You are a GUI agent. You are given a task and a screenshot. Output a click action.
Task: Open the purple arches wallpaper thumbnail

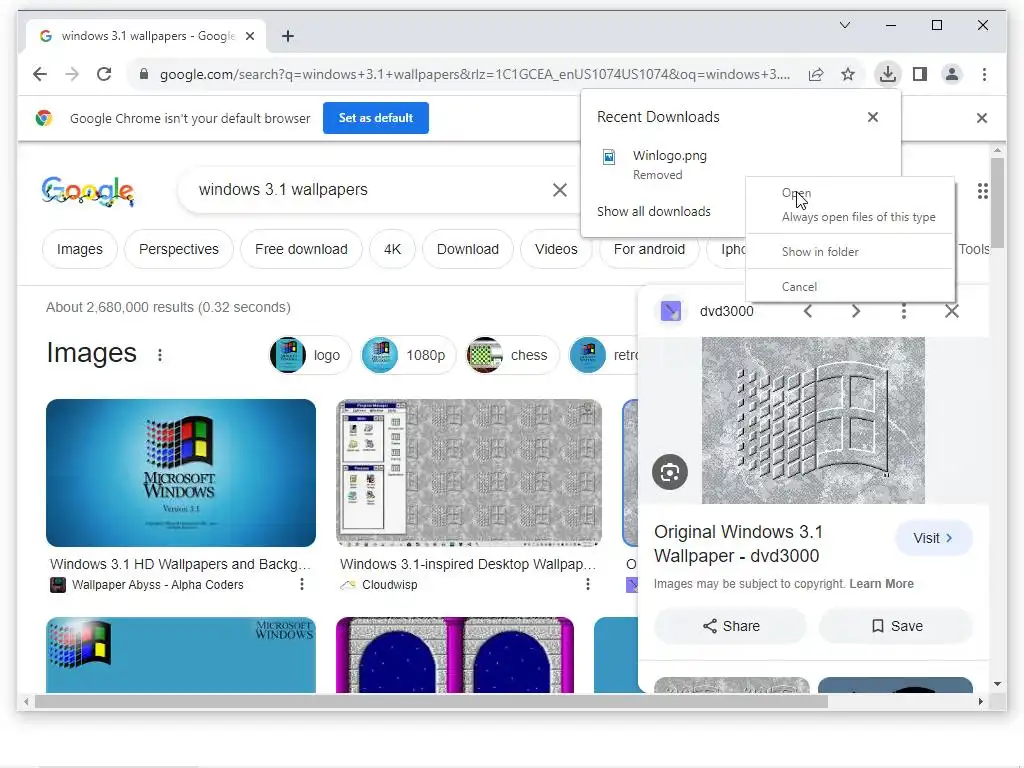(x=455, y=655)
